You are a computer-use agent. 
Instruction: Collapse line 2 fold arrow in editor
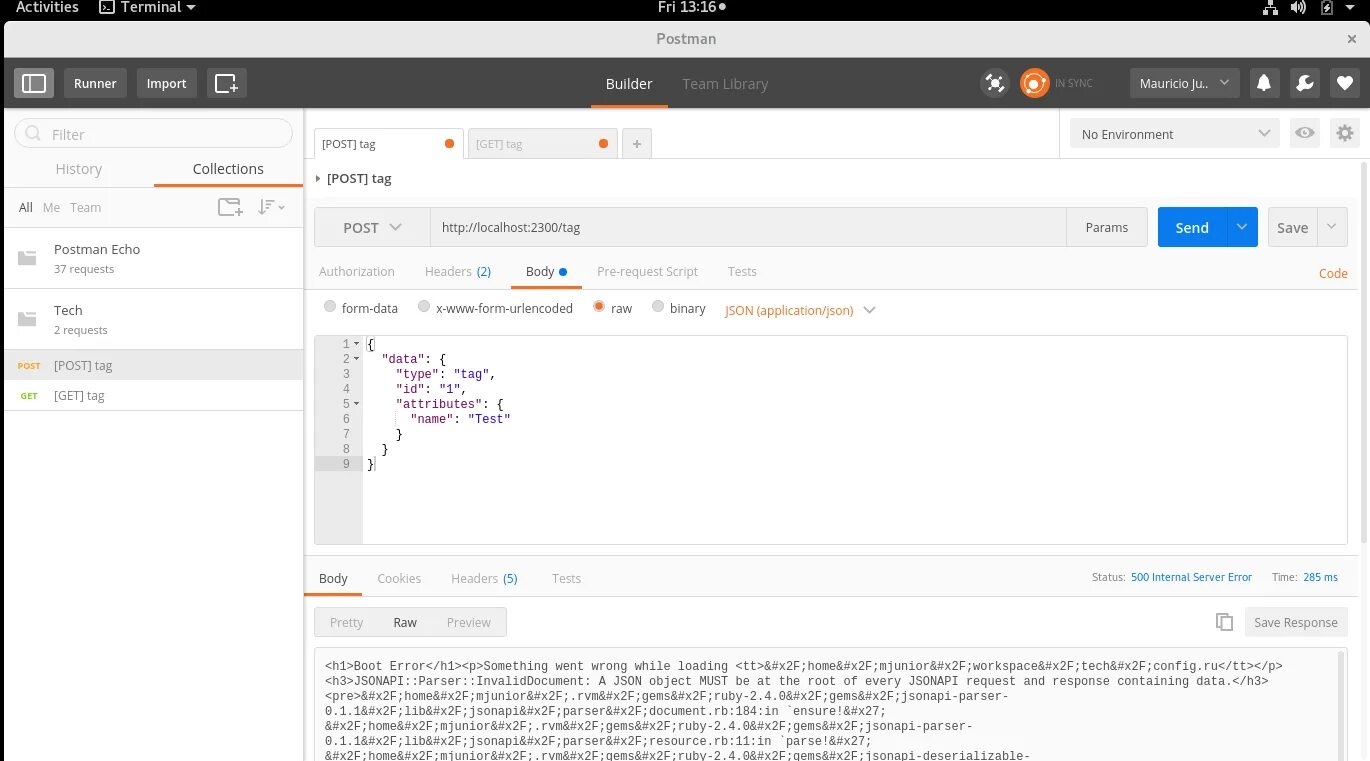tap(356, 359)
